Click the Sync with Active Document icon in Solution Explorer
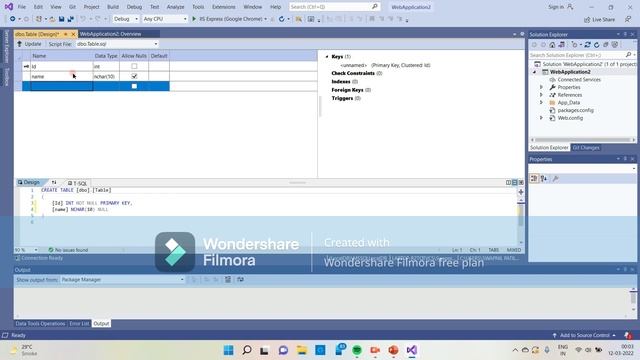Screen dimensions: 640x360 (588, 45)
